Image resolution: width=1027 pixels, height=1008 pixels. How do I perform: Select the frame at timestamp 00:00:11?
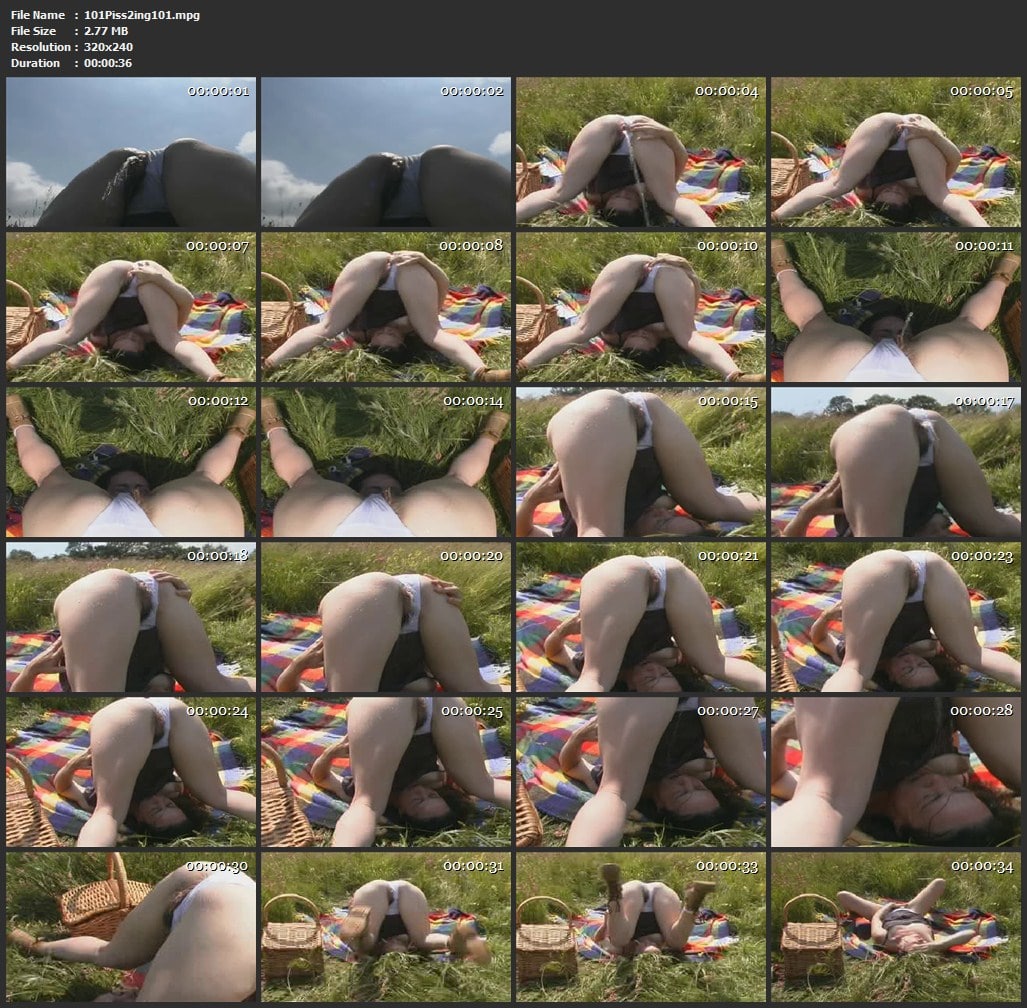(x=895, y=307)
